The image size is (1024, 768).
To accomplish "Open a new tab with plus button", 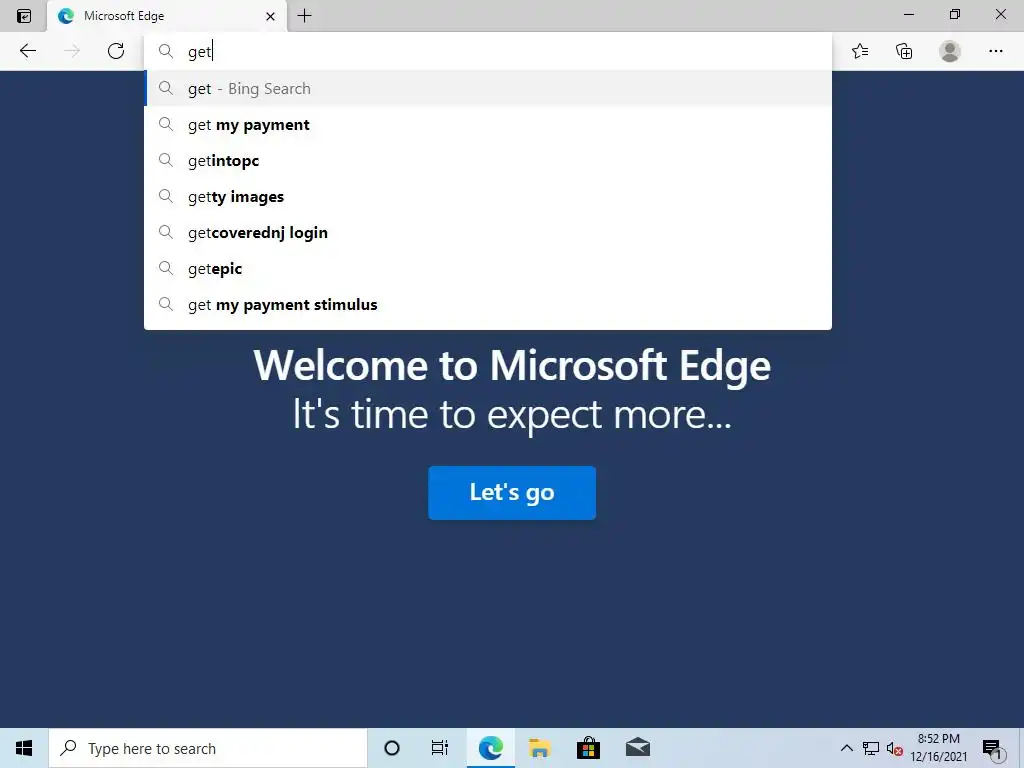I will (304, 16).
